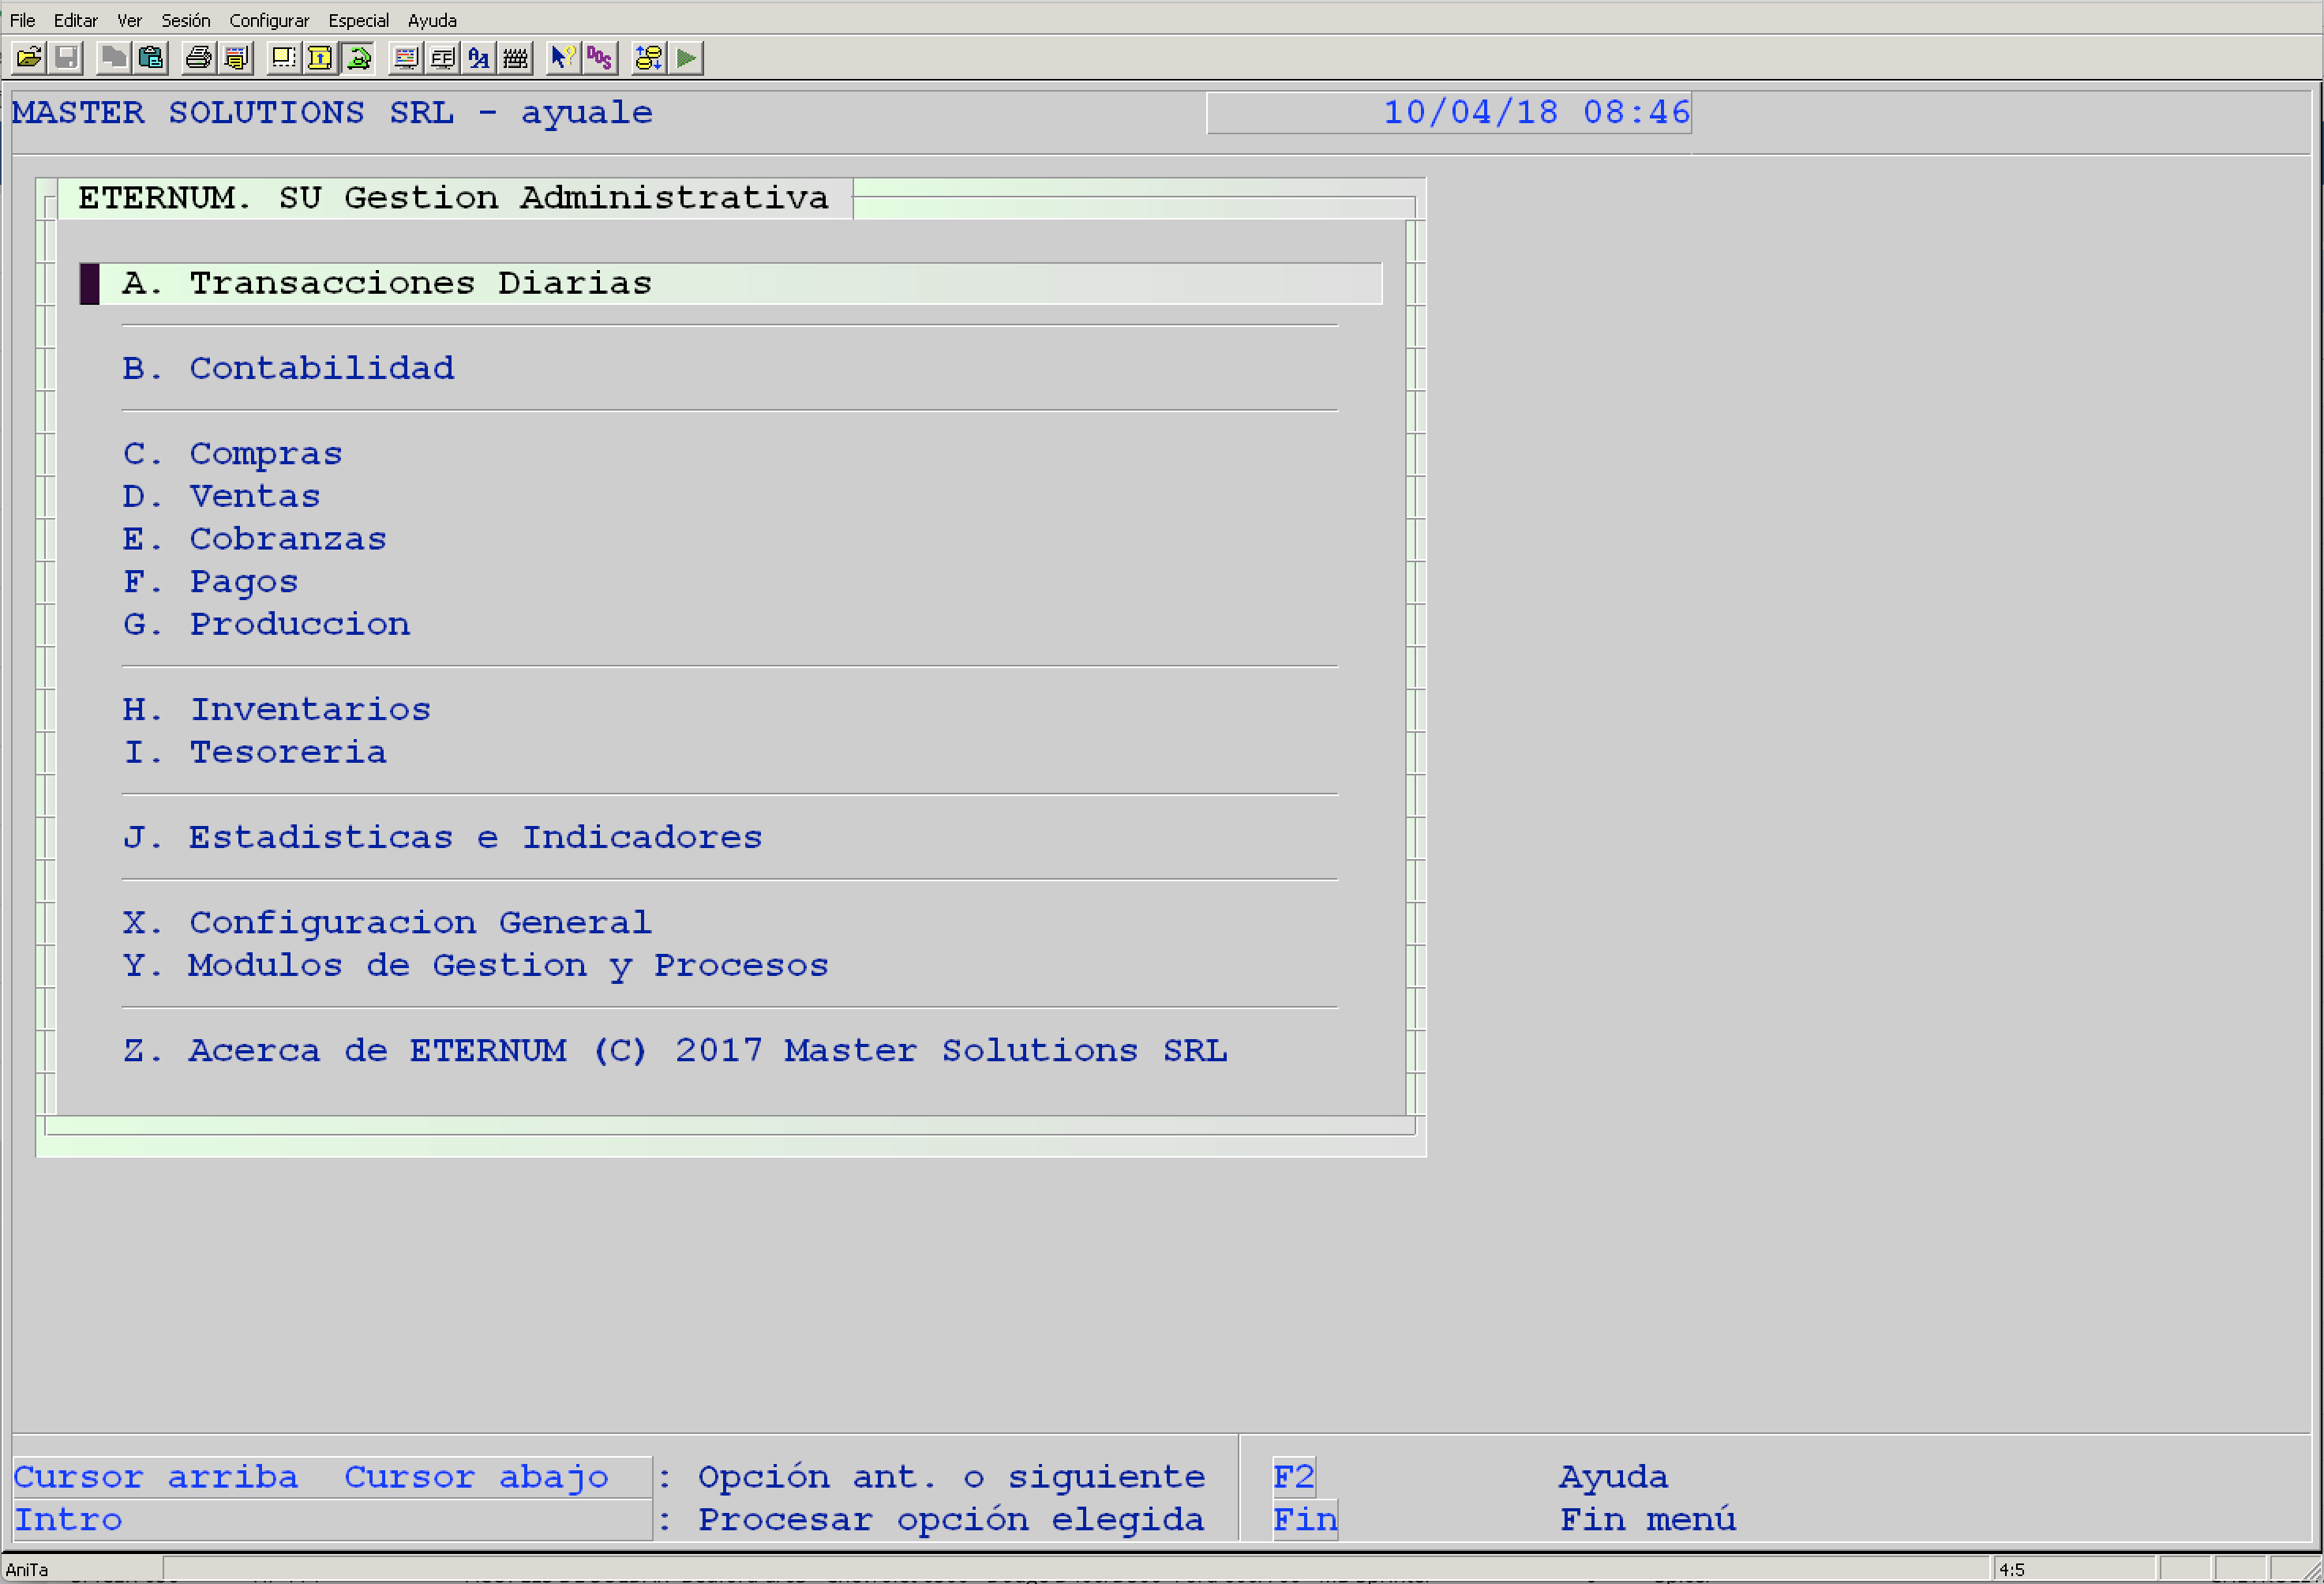The width and height of the screenshot is (2324, 1584).
Task: Click the help pointer question icon
Action: 563,58
